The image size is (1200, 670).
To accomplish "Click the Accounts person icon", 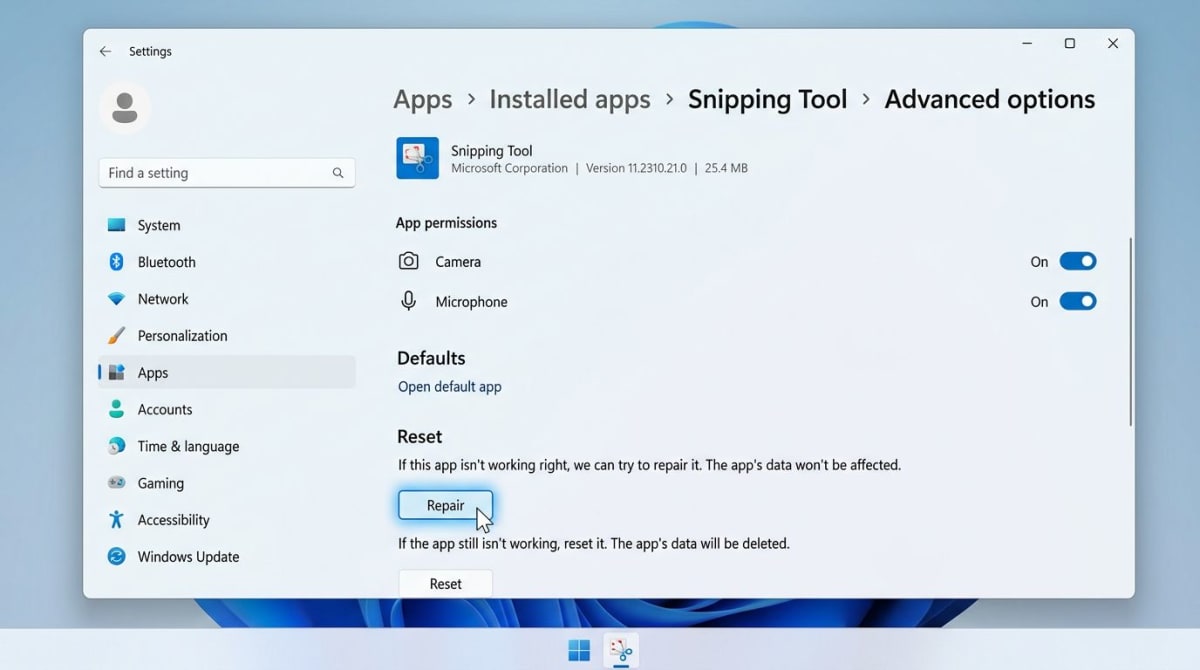I will tap(116, 409).
